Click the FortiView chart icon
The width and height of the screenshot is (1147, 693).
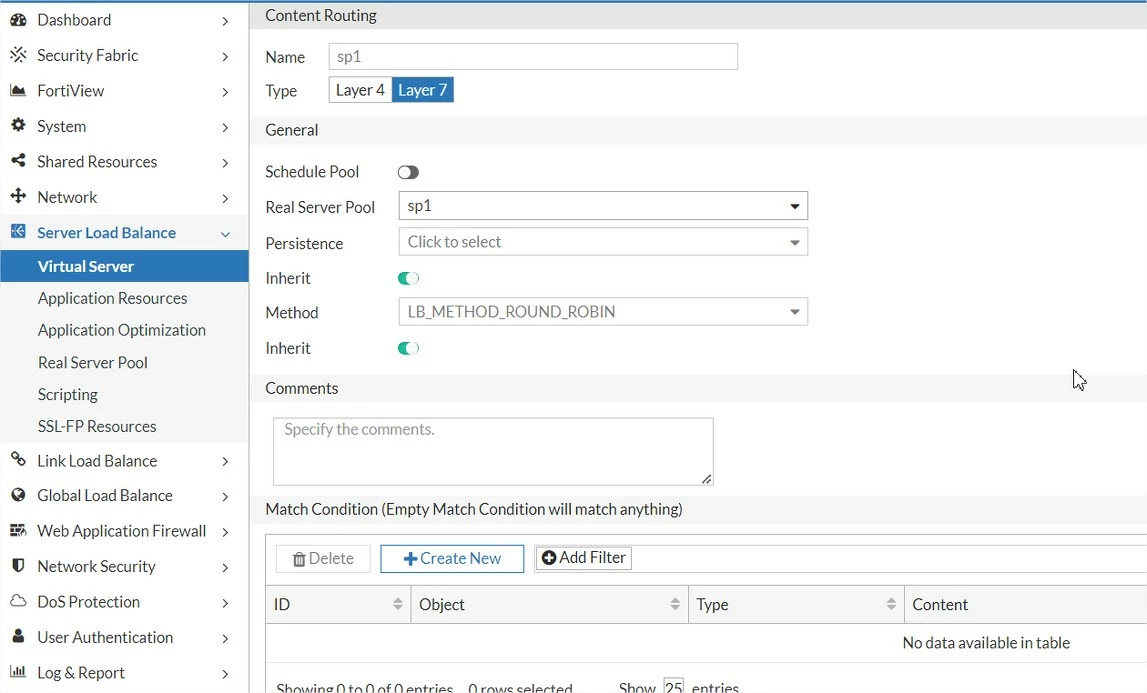tap(18, 90)
